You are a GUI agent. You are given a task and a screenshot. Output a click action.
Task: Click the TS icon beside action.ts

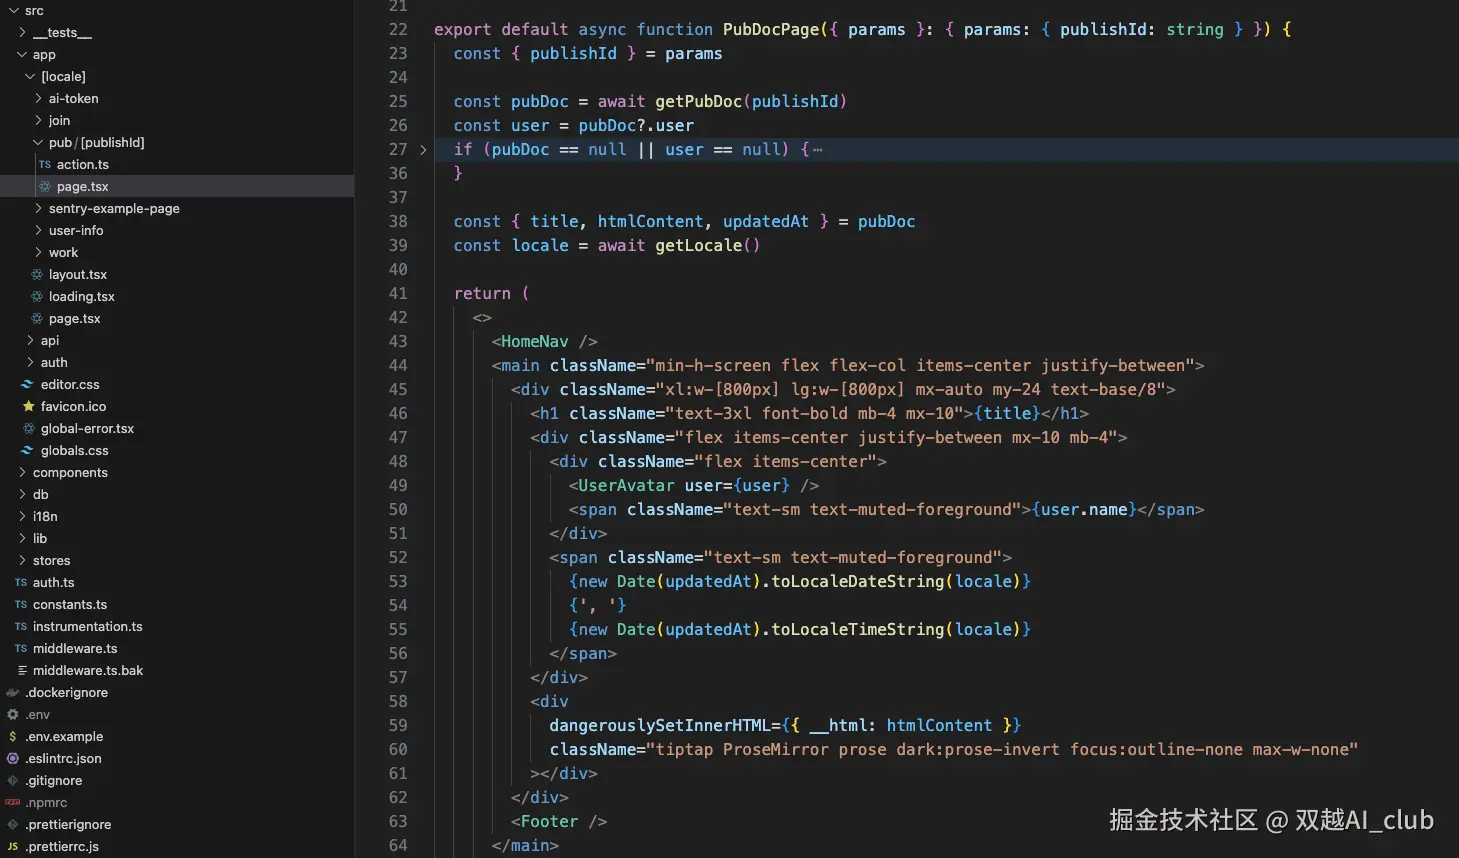click(45, 165)
